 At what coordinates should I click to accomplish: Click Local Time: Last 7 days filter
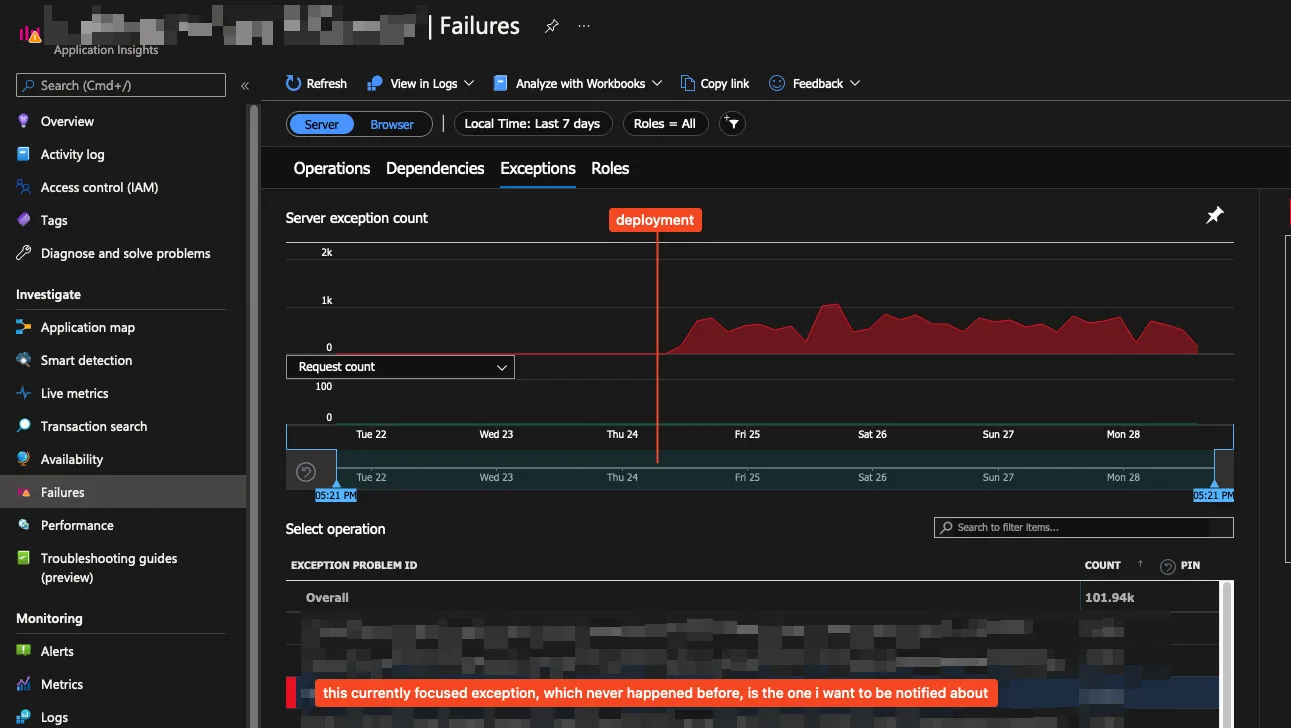pyautogui.click(x=532, y=124)
